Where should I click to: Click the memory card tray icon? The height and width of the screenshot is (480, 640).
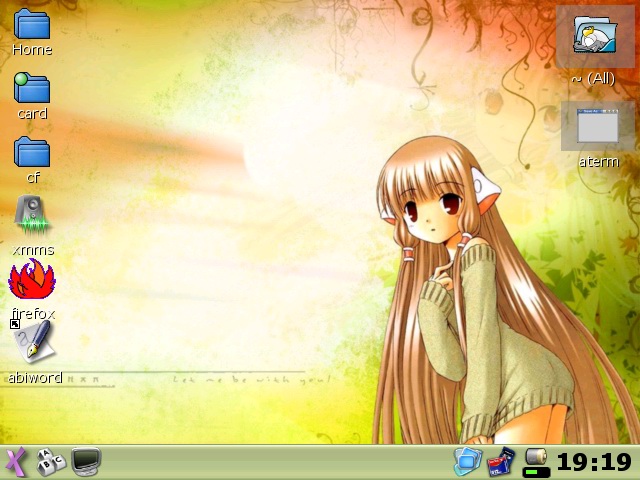(501, 461)
